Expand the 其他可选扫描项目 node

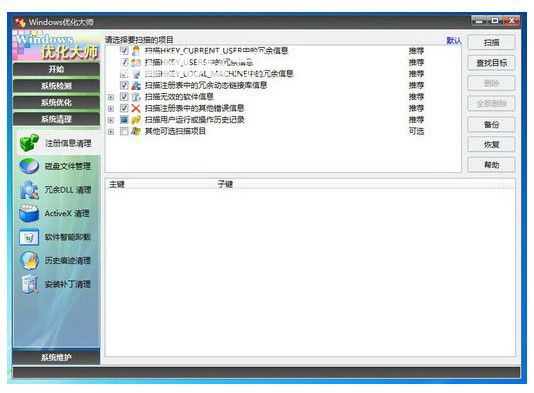111,131
